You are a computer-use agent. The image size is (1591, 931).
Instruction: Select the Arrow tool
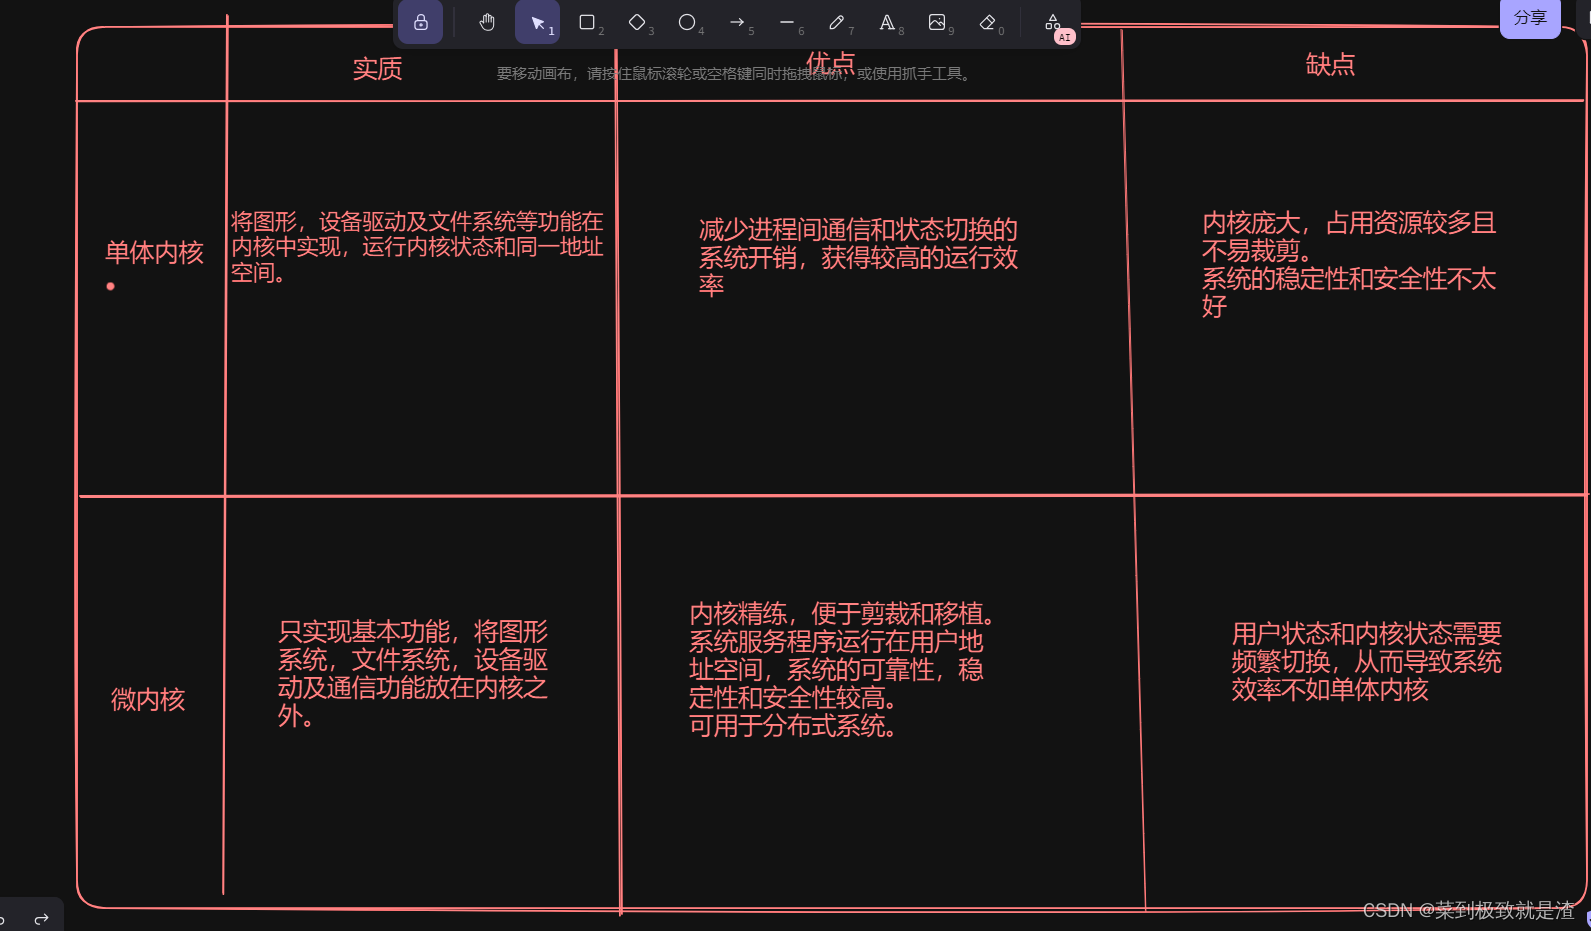click(x=737, y=22)
